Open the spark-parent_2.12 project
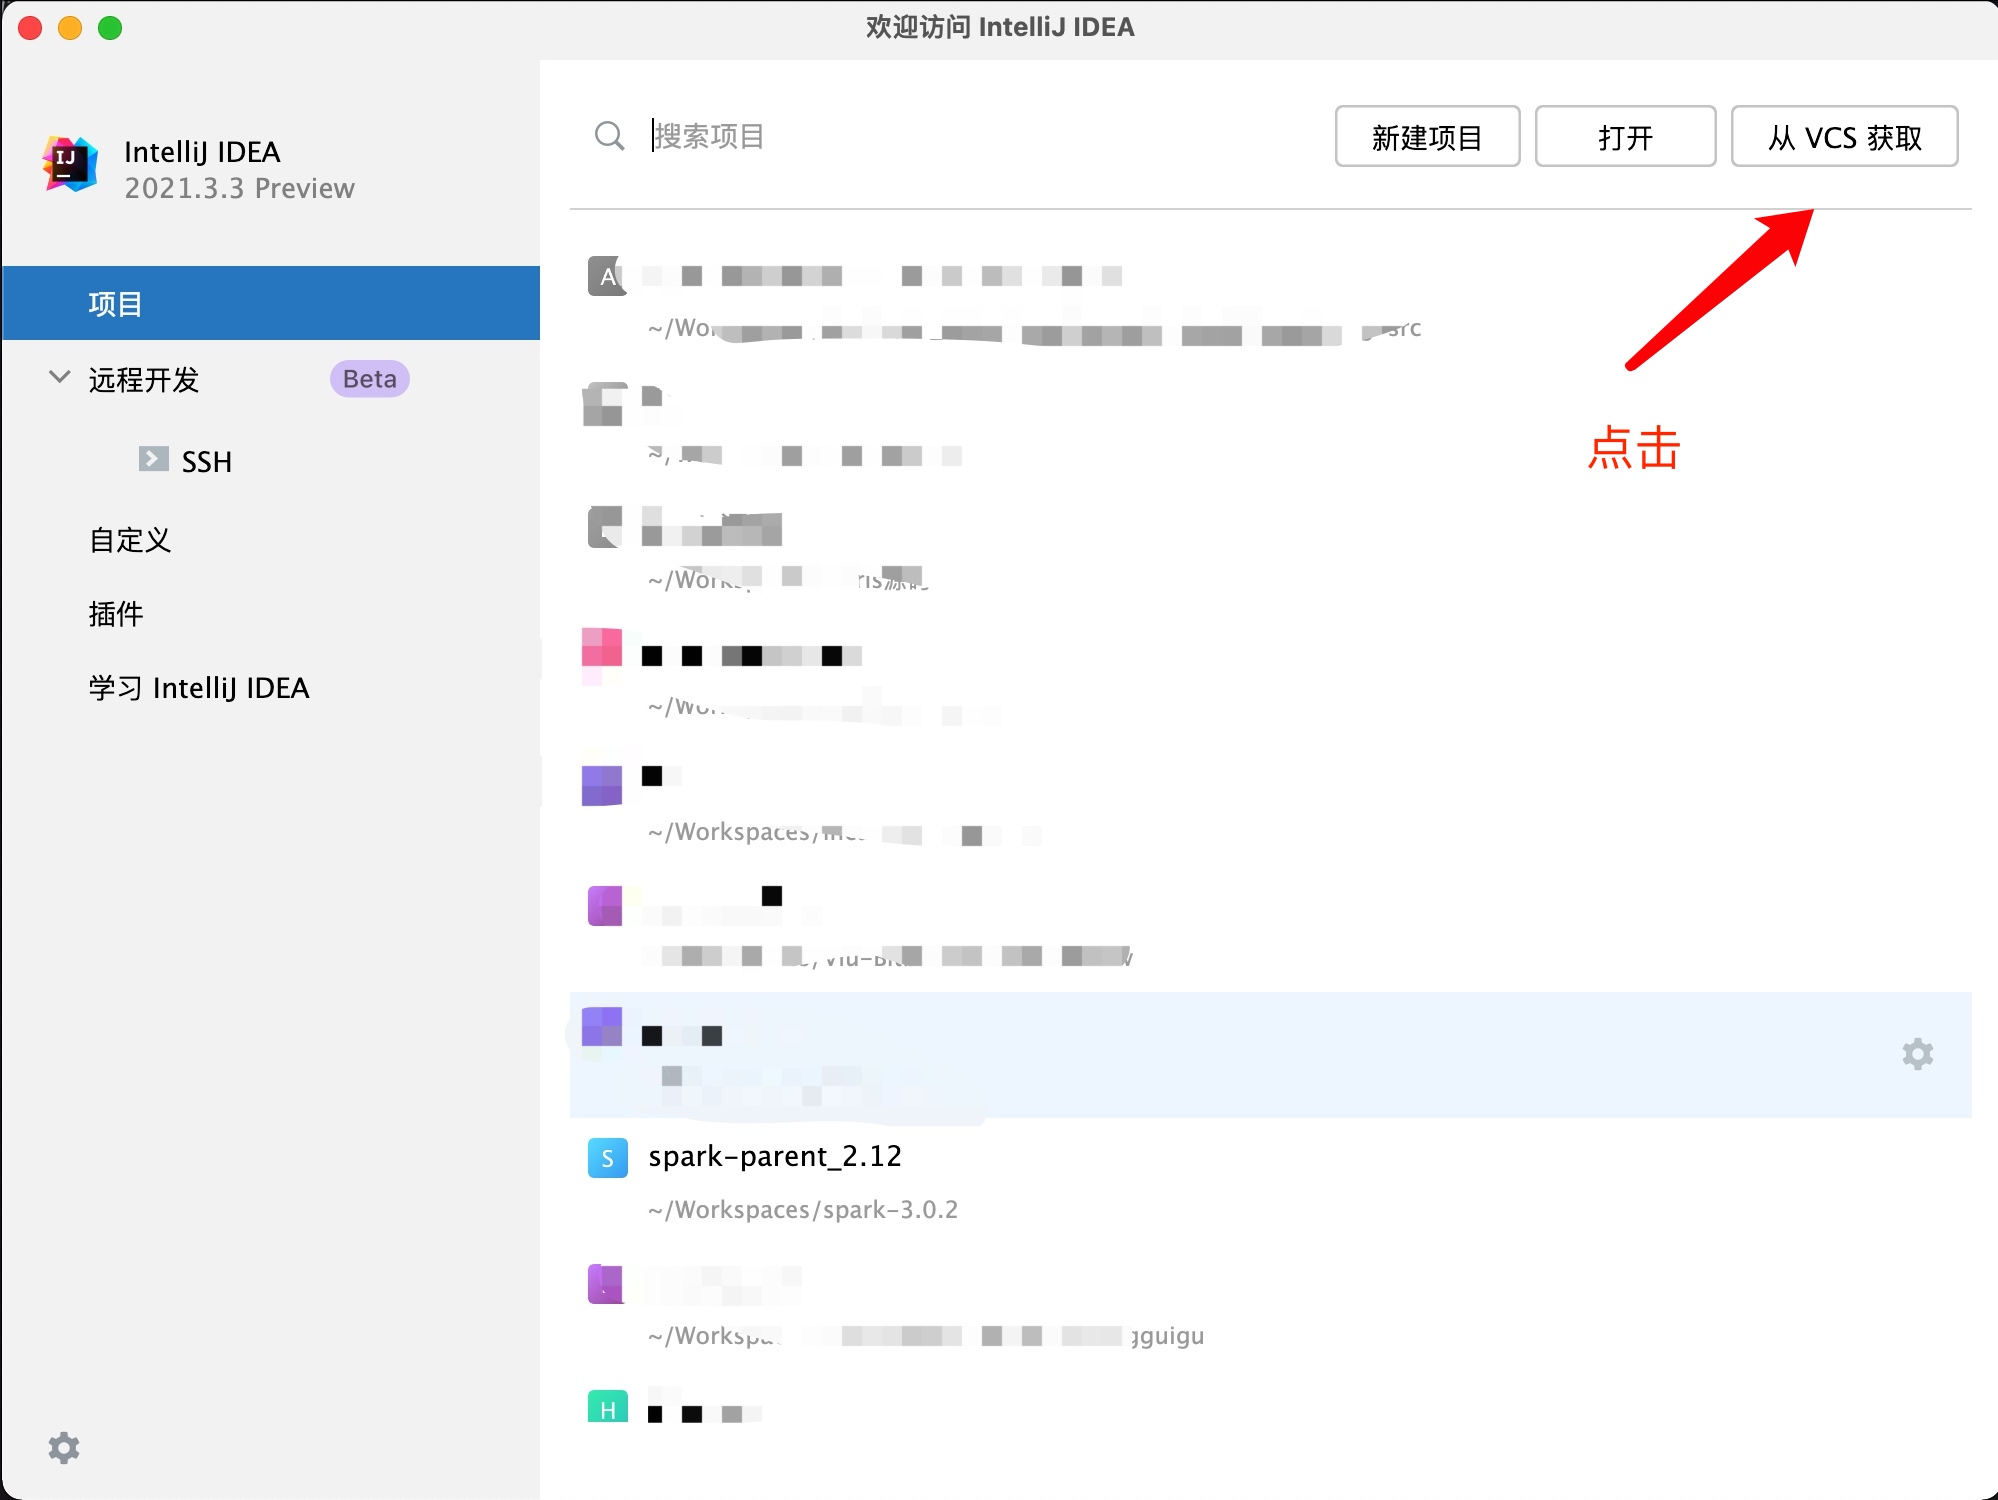Screen dimensions: 1998x1500 775,1156
